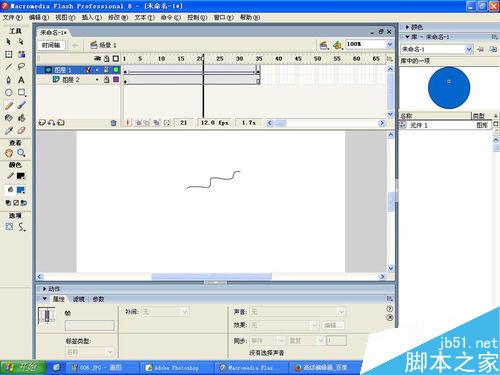
Task: Click the Start button on taskbar
Action: [x=23, y=368]
